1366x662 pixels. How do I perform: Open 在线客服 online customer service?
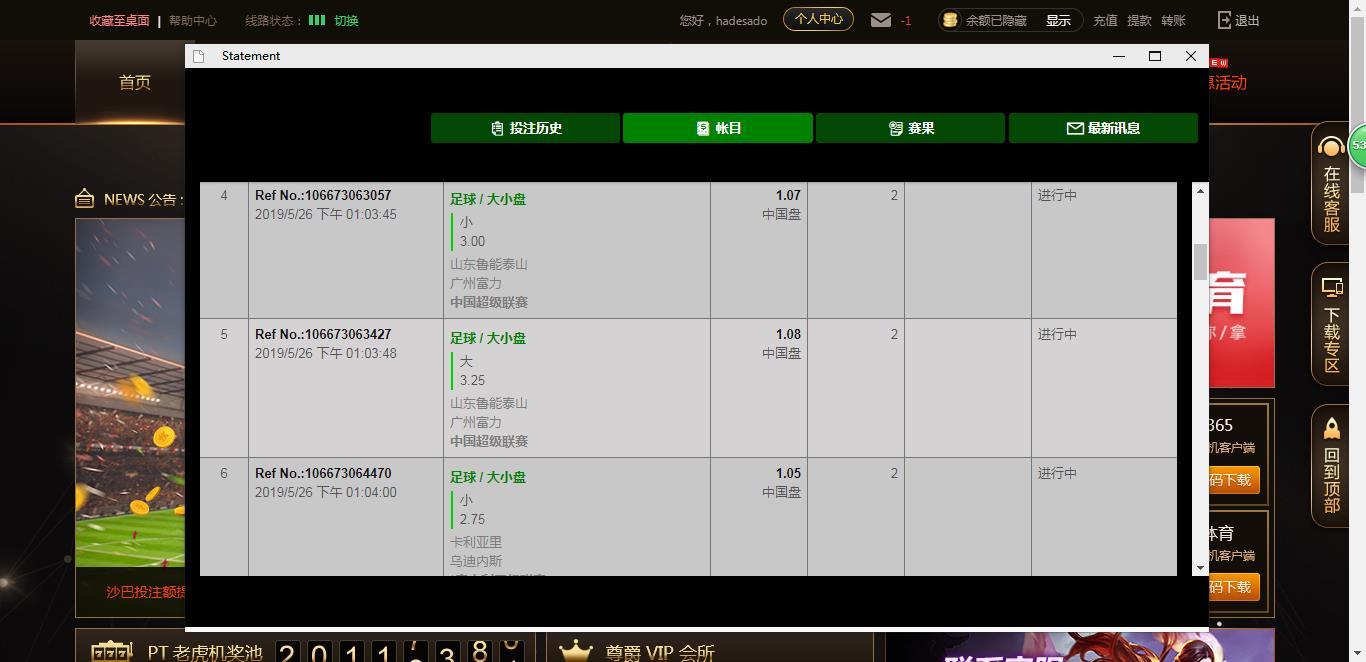click(x=1331, y=185)
